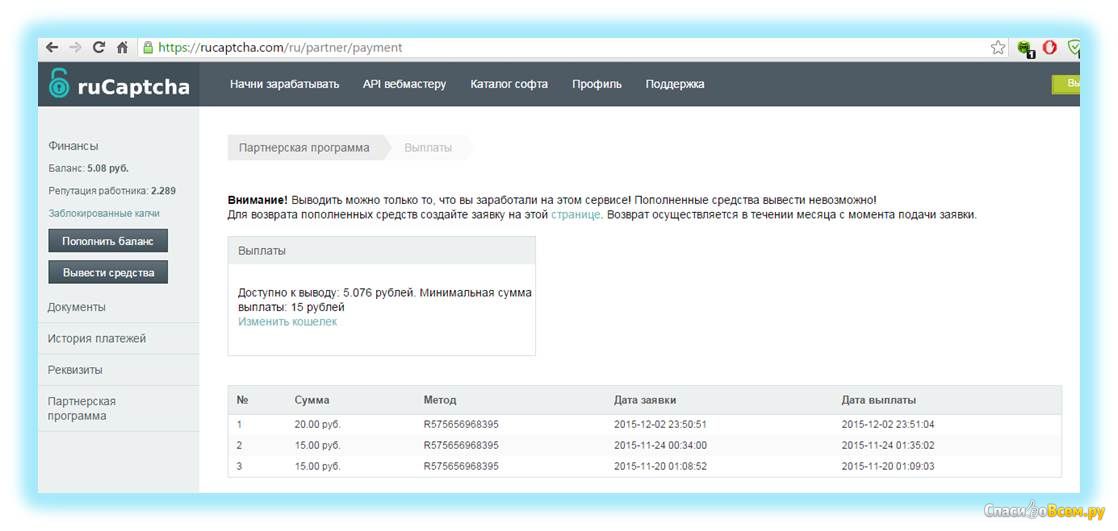The height and width of the screenshot is (531, 1118).
Task: Open the Изменить кошелек link
Action: (x=287, y=322)
